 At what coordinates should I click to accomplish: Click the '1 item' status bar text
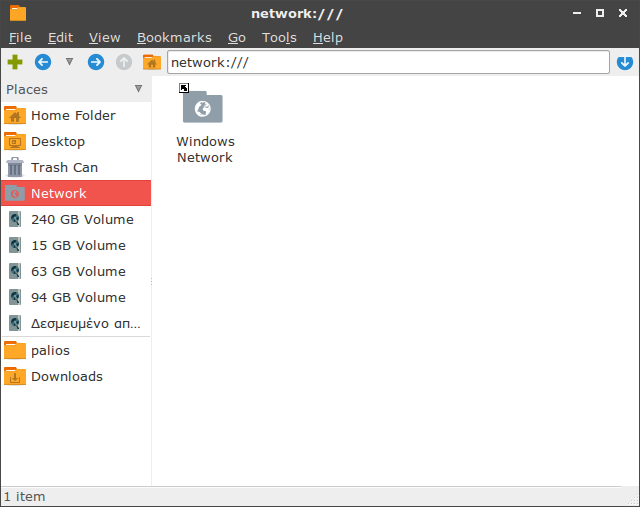coord(24,497)
